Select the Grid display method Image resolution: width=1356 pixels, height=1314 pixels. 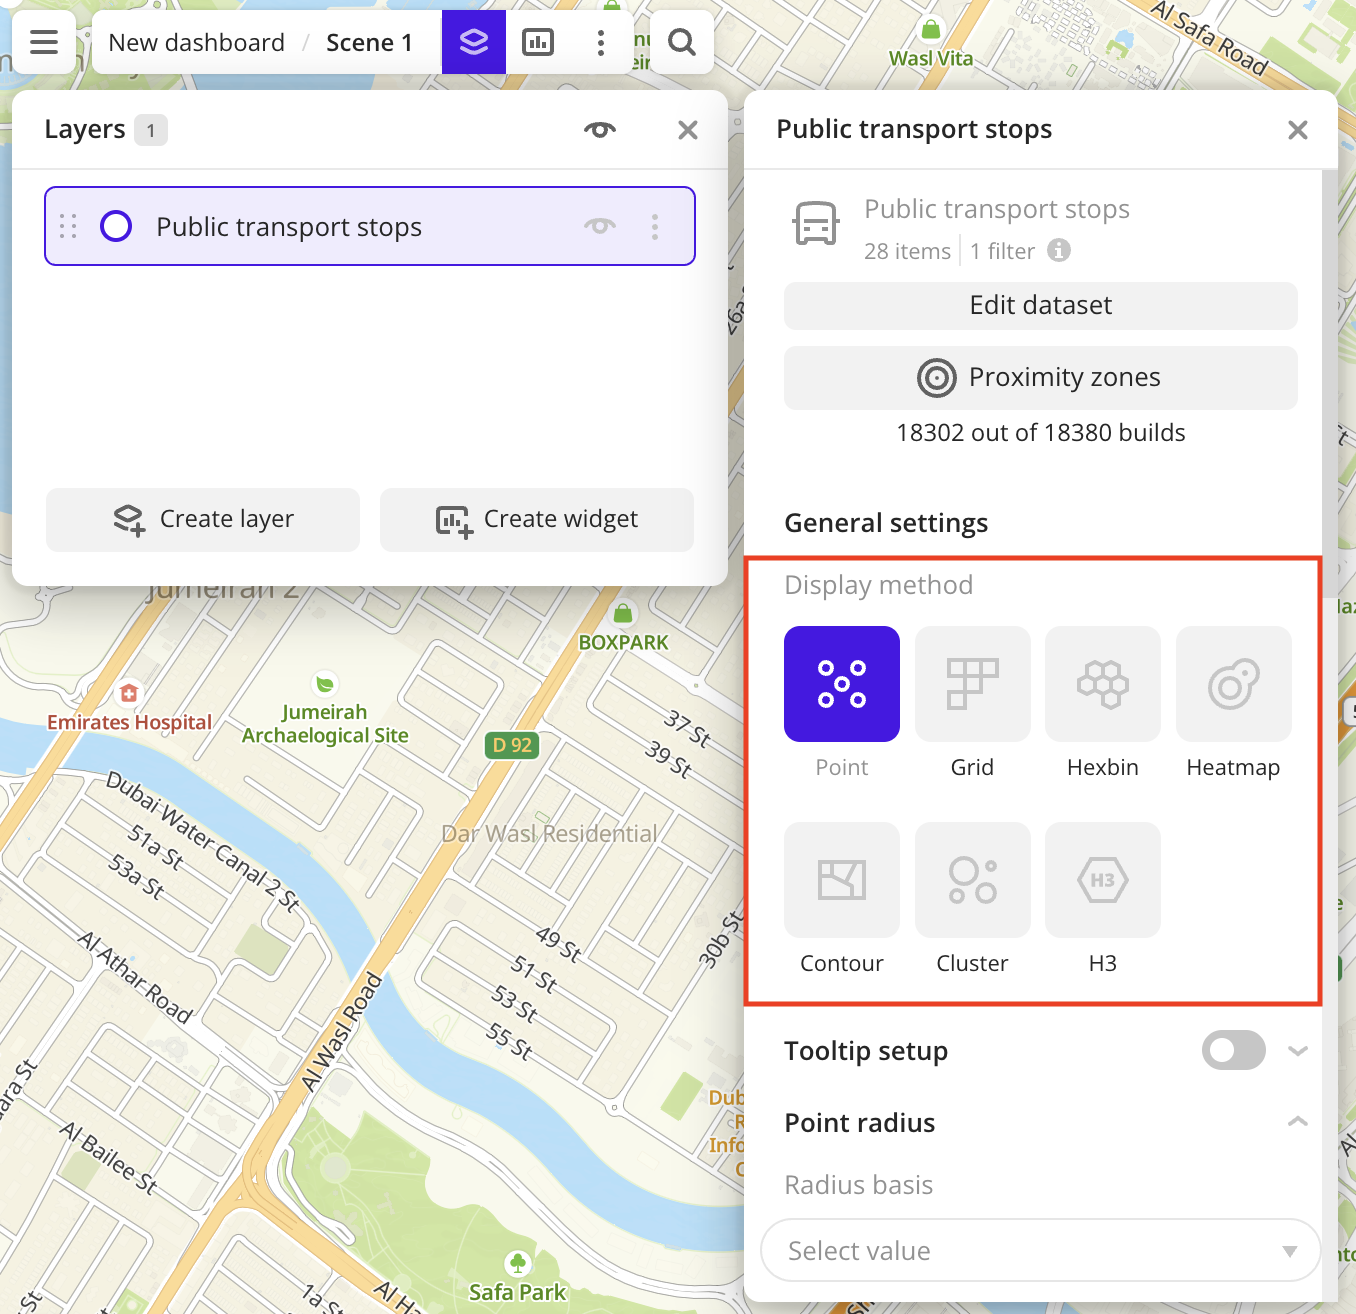point(972,684)
